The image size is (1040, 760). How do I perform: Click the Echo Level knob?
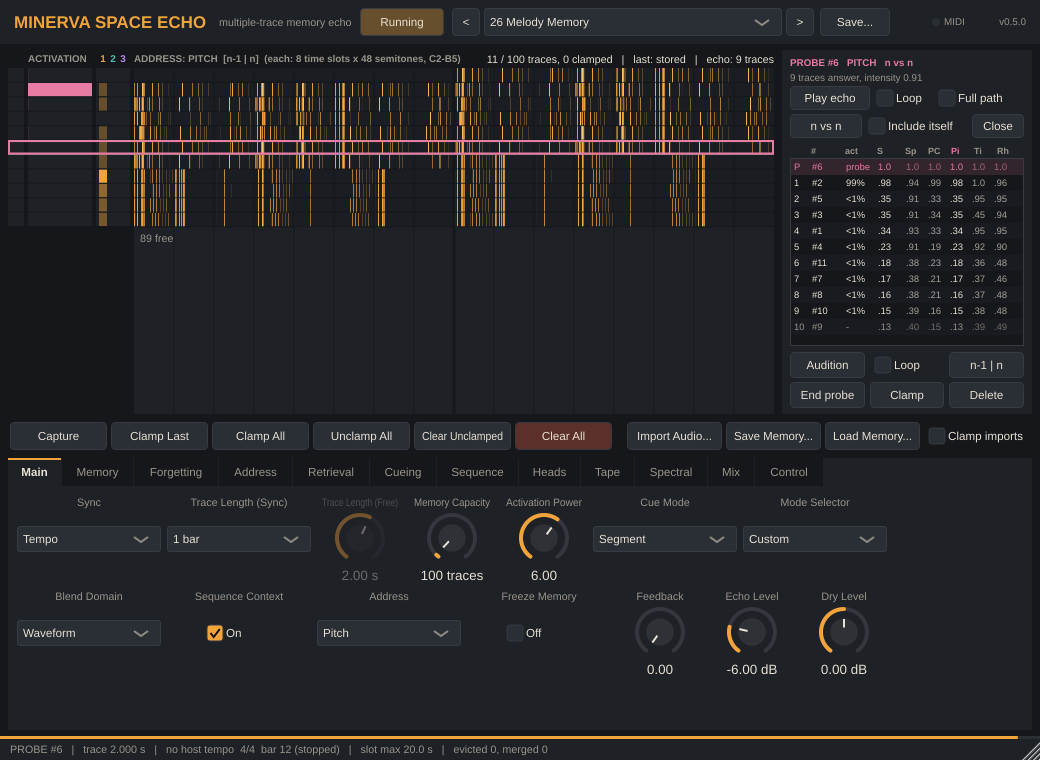(x=751, y=632)
